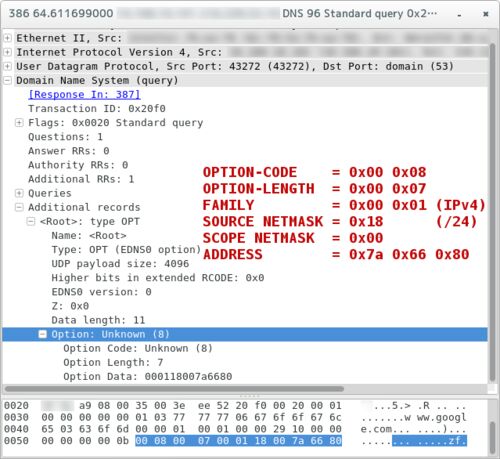
Task: Expand User Datagram Protocol node
Action: pyautogui.click(x=7, y=66)
